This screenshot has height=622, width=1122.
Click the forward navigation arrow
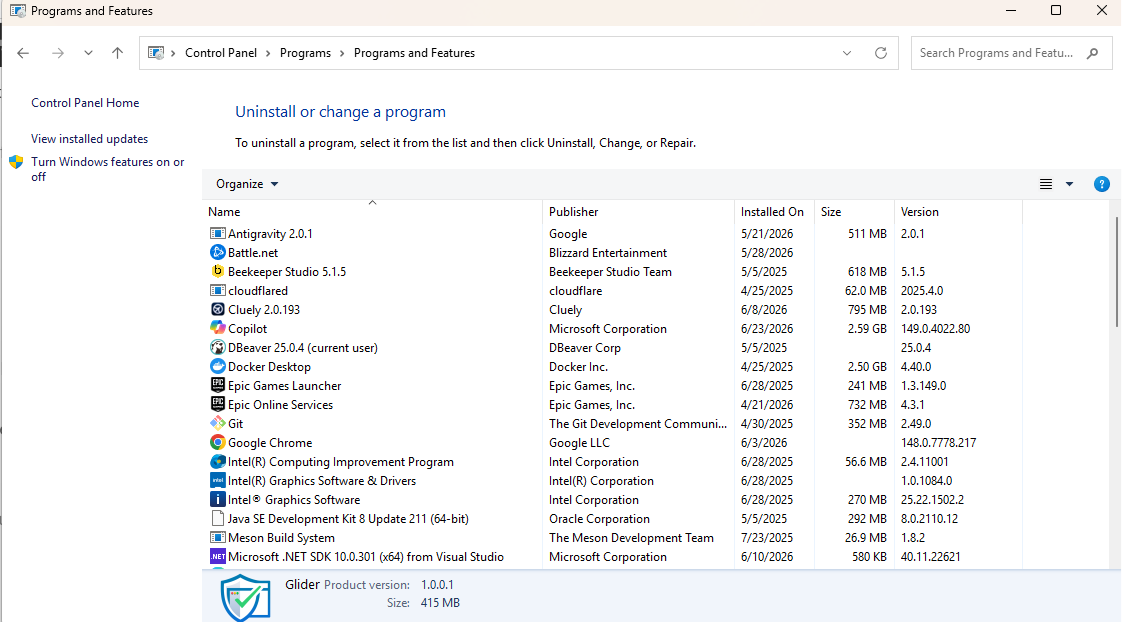tap(58, 53)
